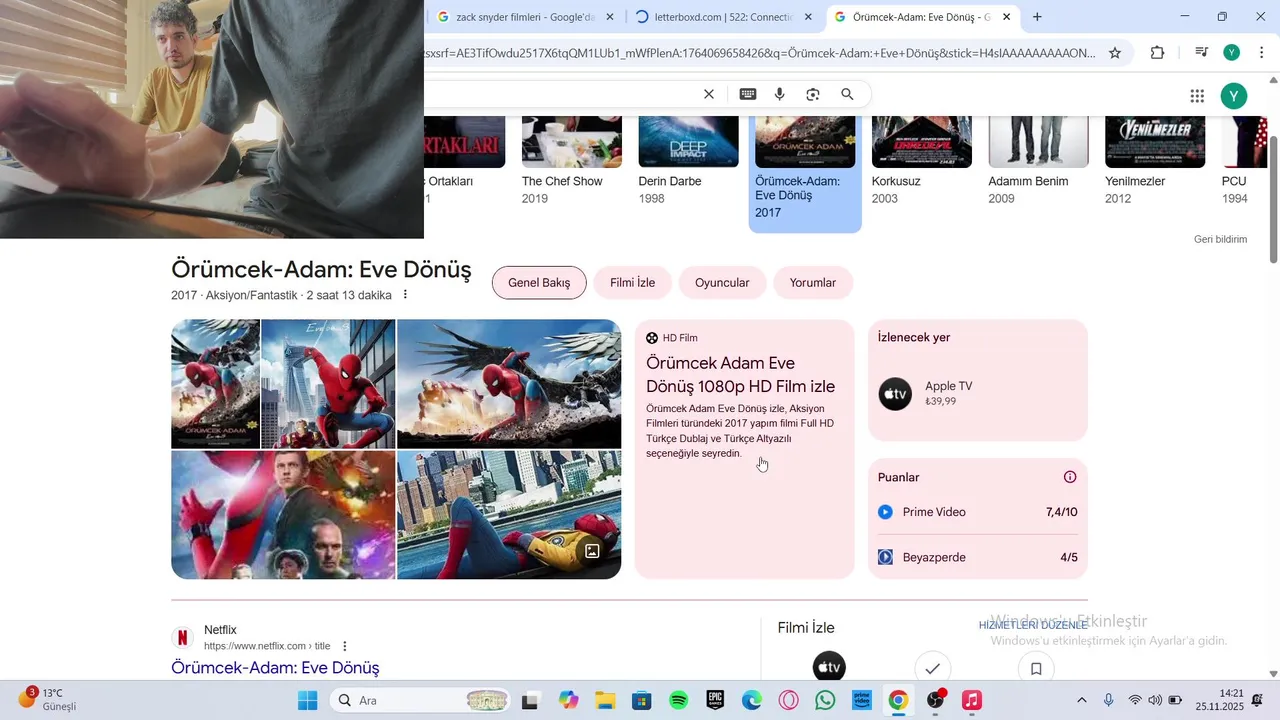Open The Chef Show carousel card
1280x720 pixels.
(572, 163)
